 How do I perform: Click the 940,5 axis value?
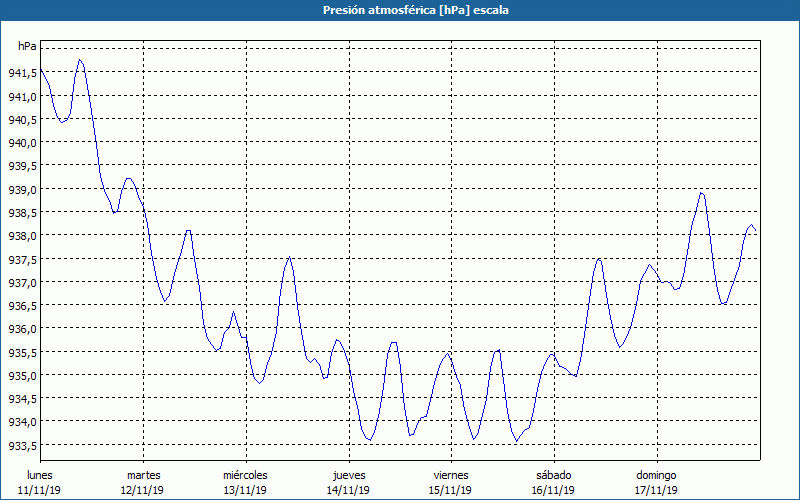tap(22, 120)
